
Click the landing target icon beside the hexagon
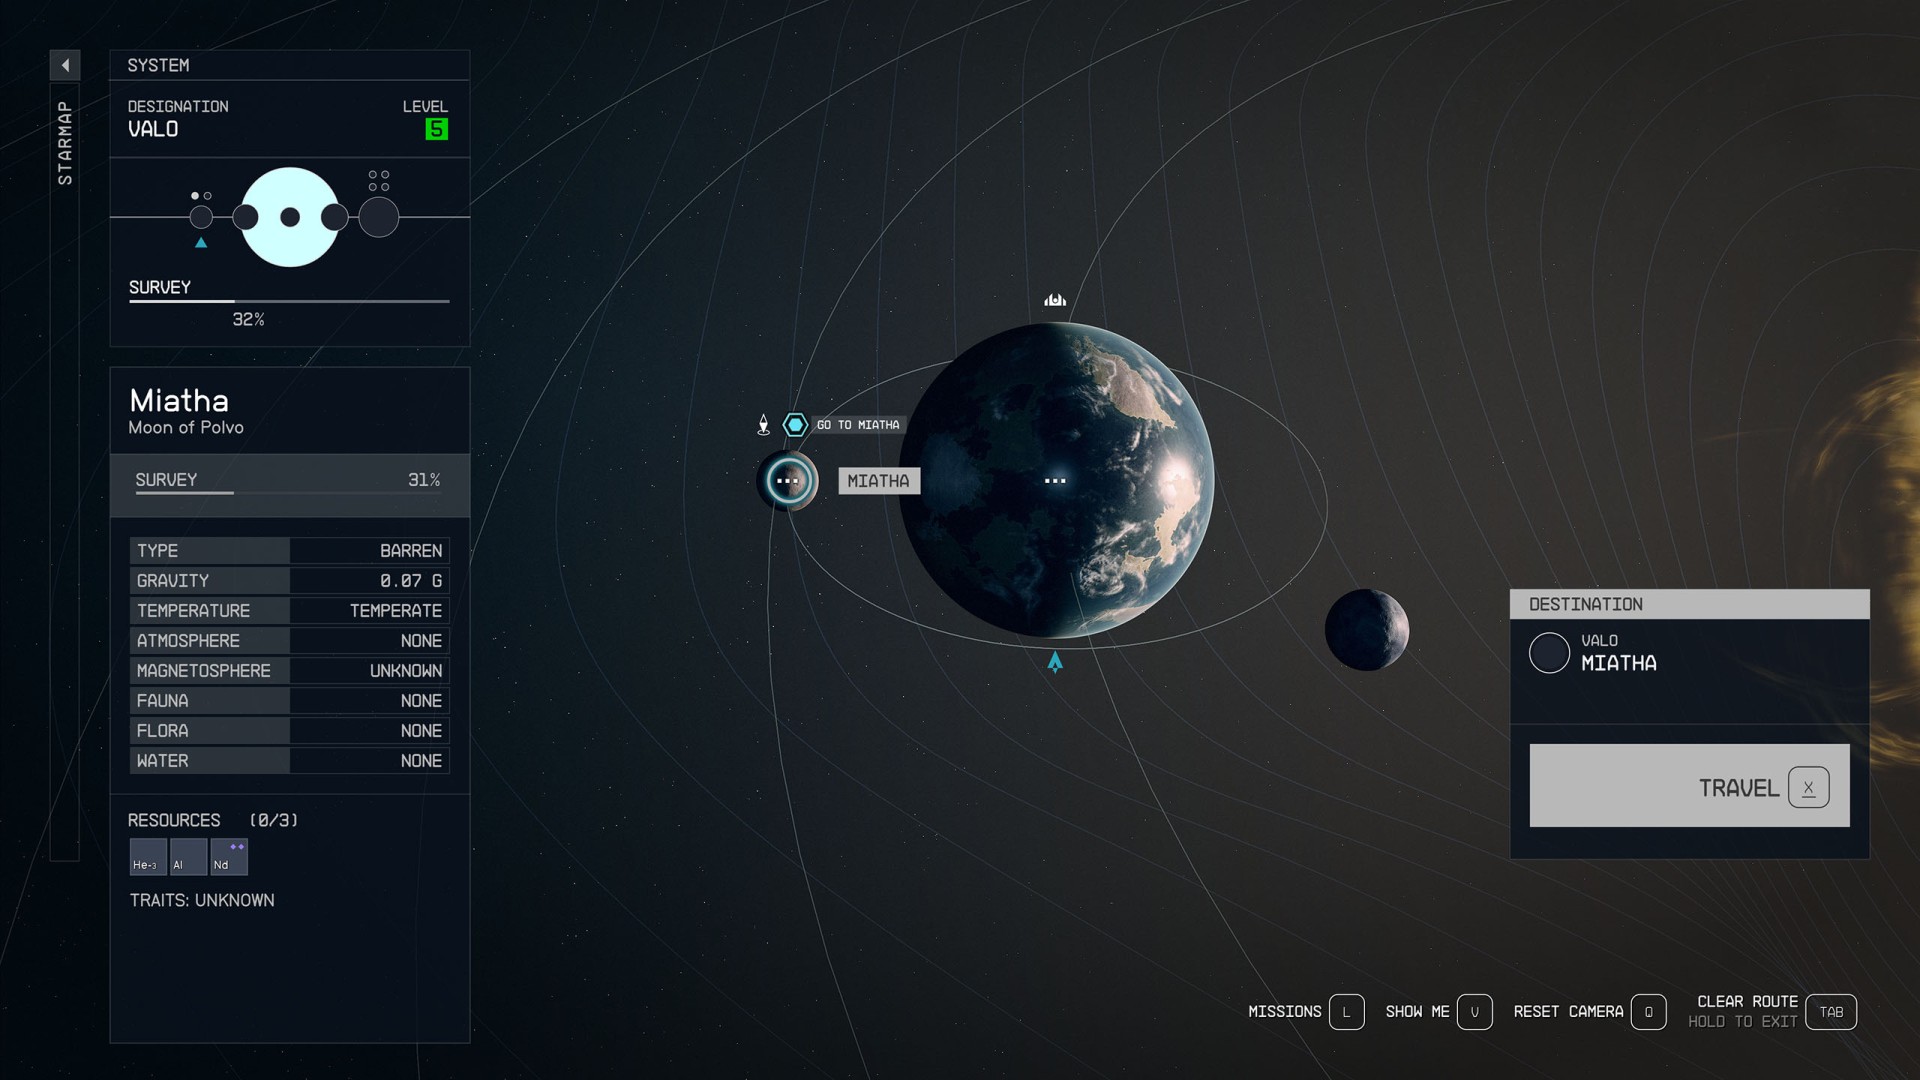pos(764,425)
